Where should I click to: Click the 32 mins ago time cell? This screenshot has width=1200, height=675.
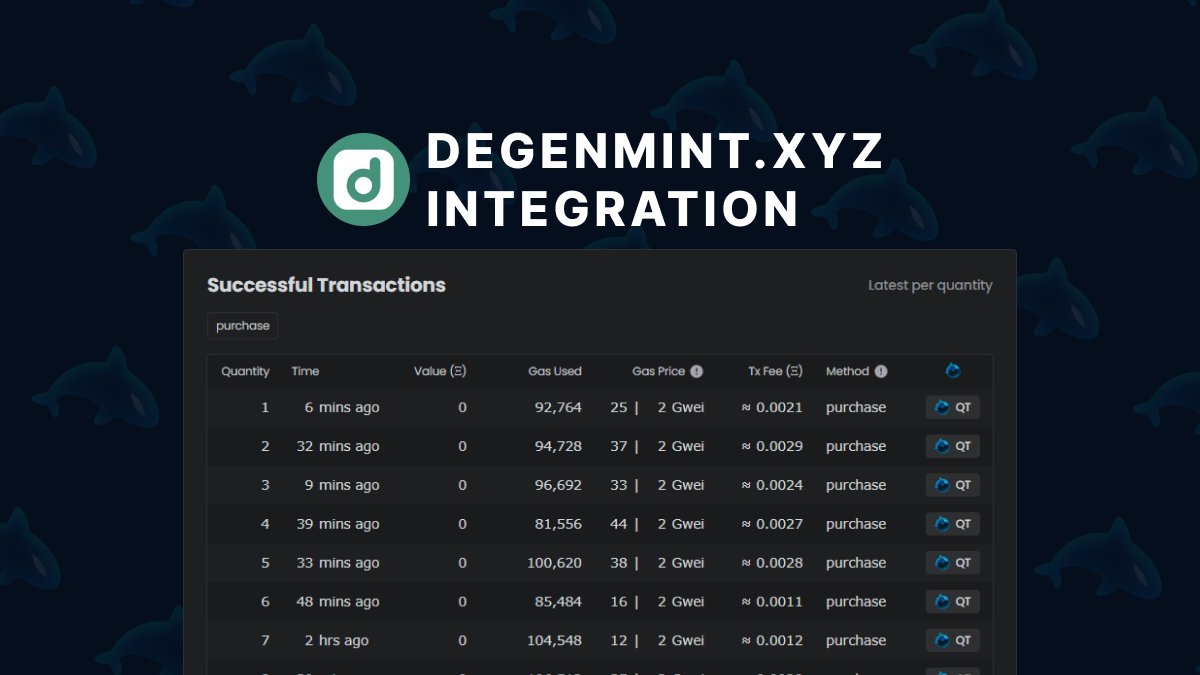[x=338, y=446]
